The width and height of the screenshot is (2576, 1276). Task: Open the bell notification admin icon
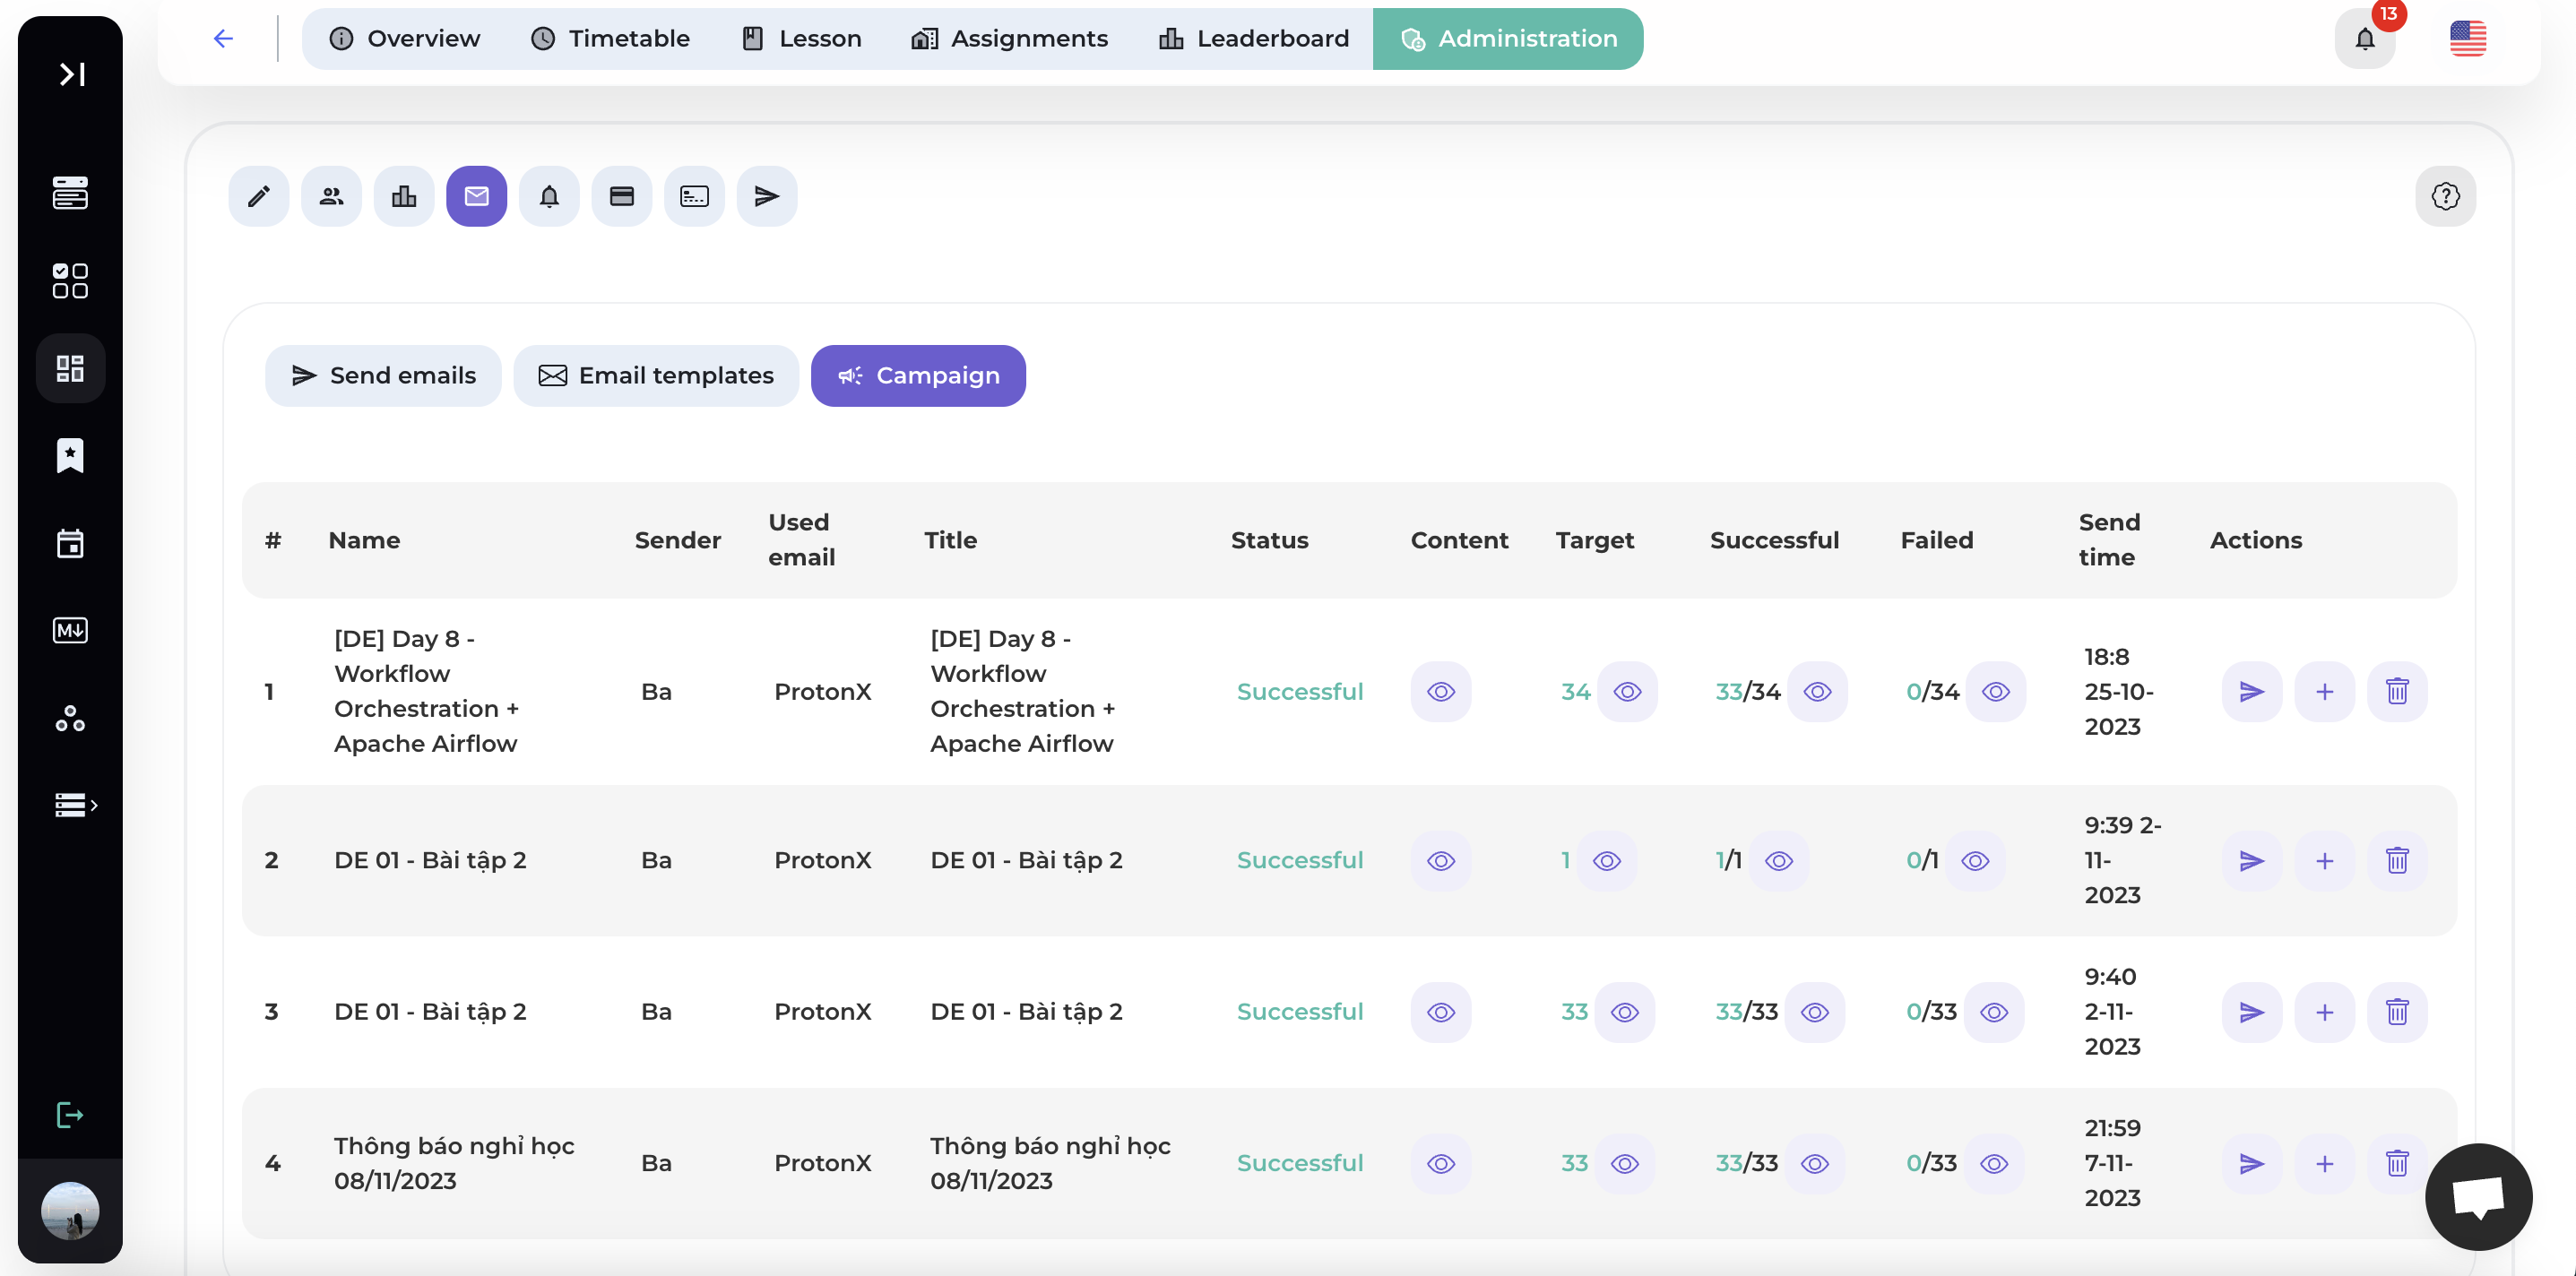tap(549, 196)
